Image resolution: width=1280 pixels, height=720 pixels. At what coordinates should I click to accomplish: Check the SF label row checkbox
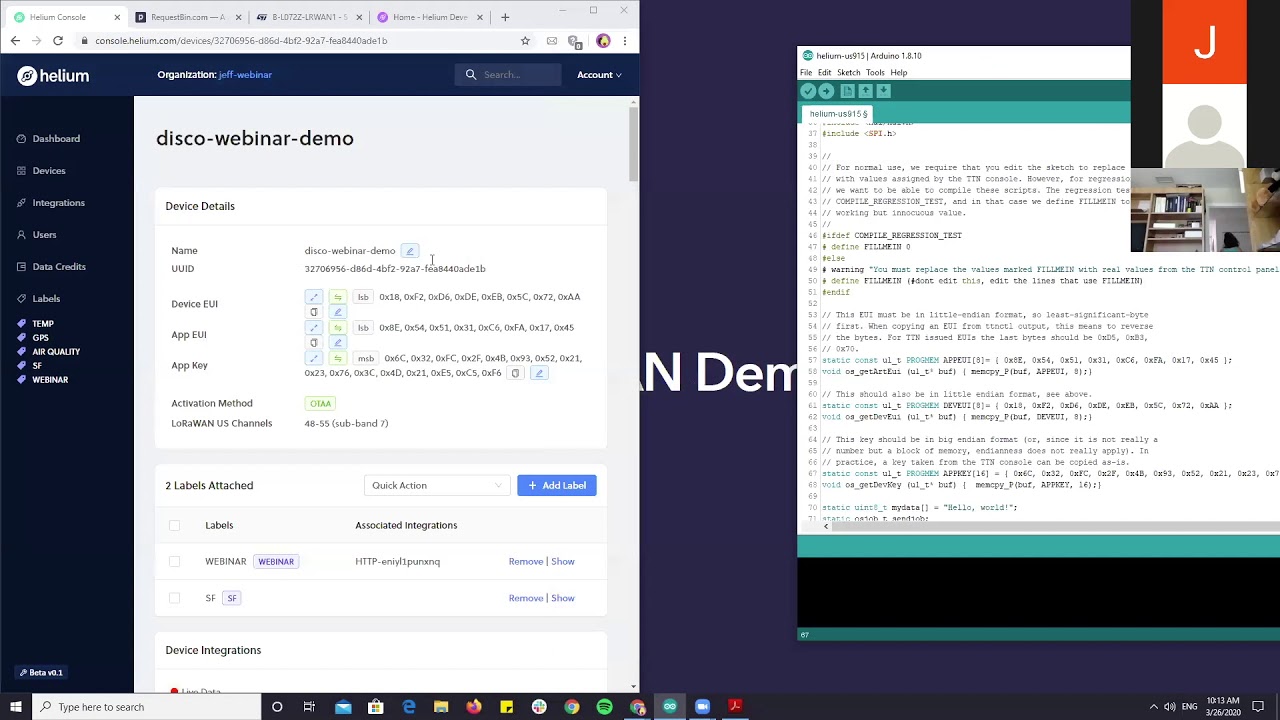[x=174, y=598]
